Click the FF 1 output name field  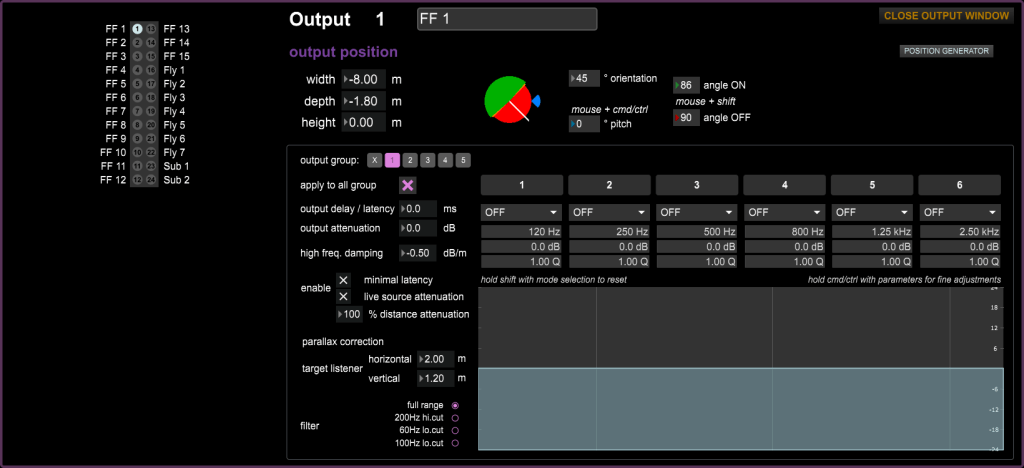click(x=506, y=20)
